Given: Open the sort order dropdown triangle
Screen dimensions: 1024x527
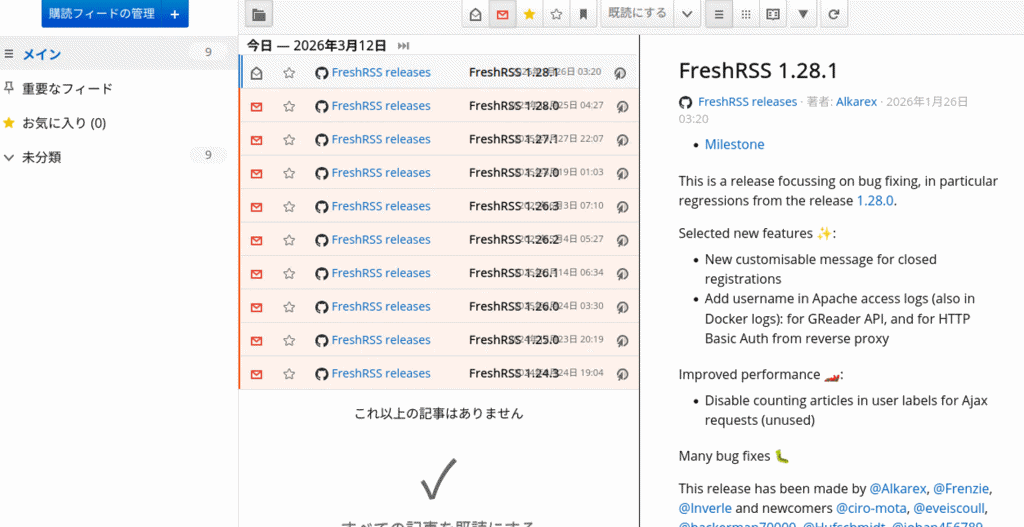Looking at the screenshot, I should (x=803, y=15).
